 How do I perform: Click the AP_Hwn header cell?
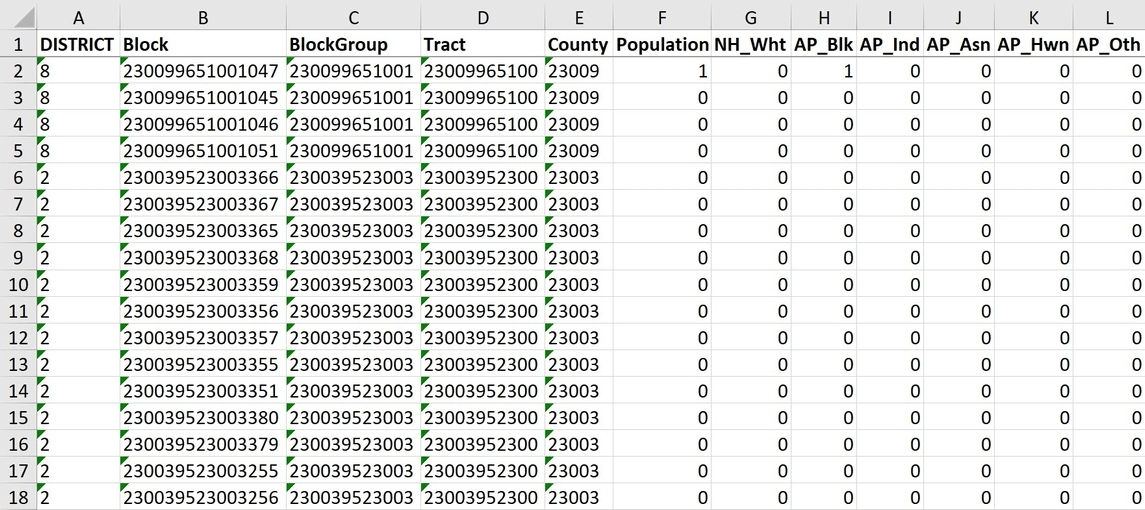pyautogui.click(x=1034, y=45)
